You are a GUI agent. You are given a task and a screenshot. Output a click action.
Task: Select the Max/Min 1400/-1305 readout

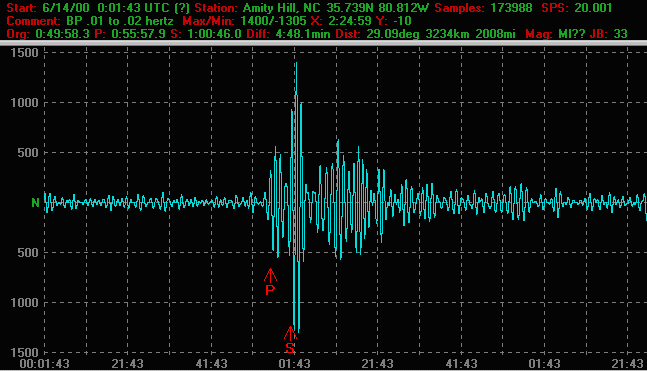244,21
